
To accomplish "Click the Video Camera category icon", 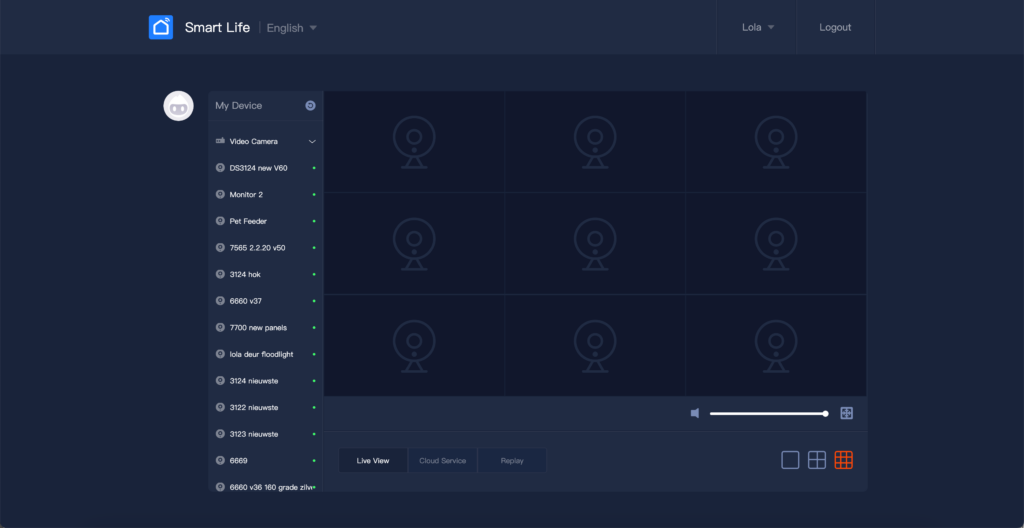I will click(220, 141).
